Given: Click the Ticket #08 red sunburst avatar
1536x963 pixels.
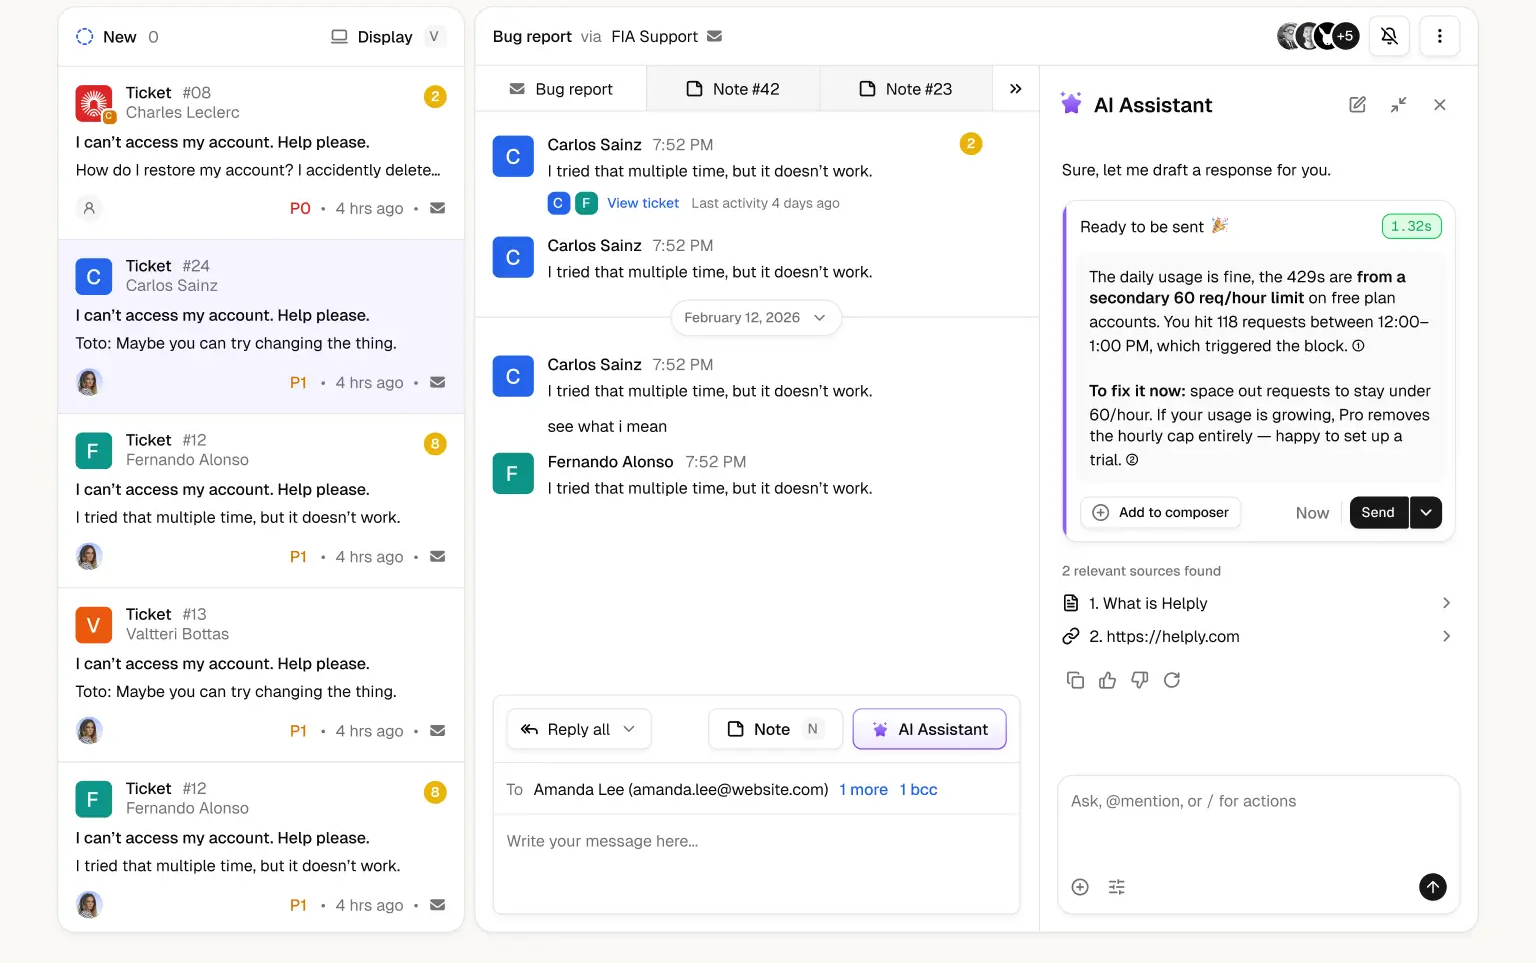Looking at the screenshot, I should click(94, 103).
